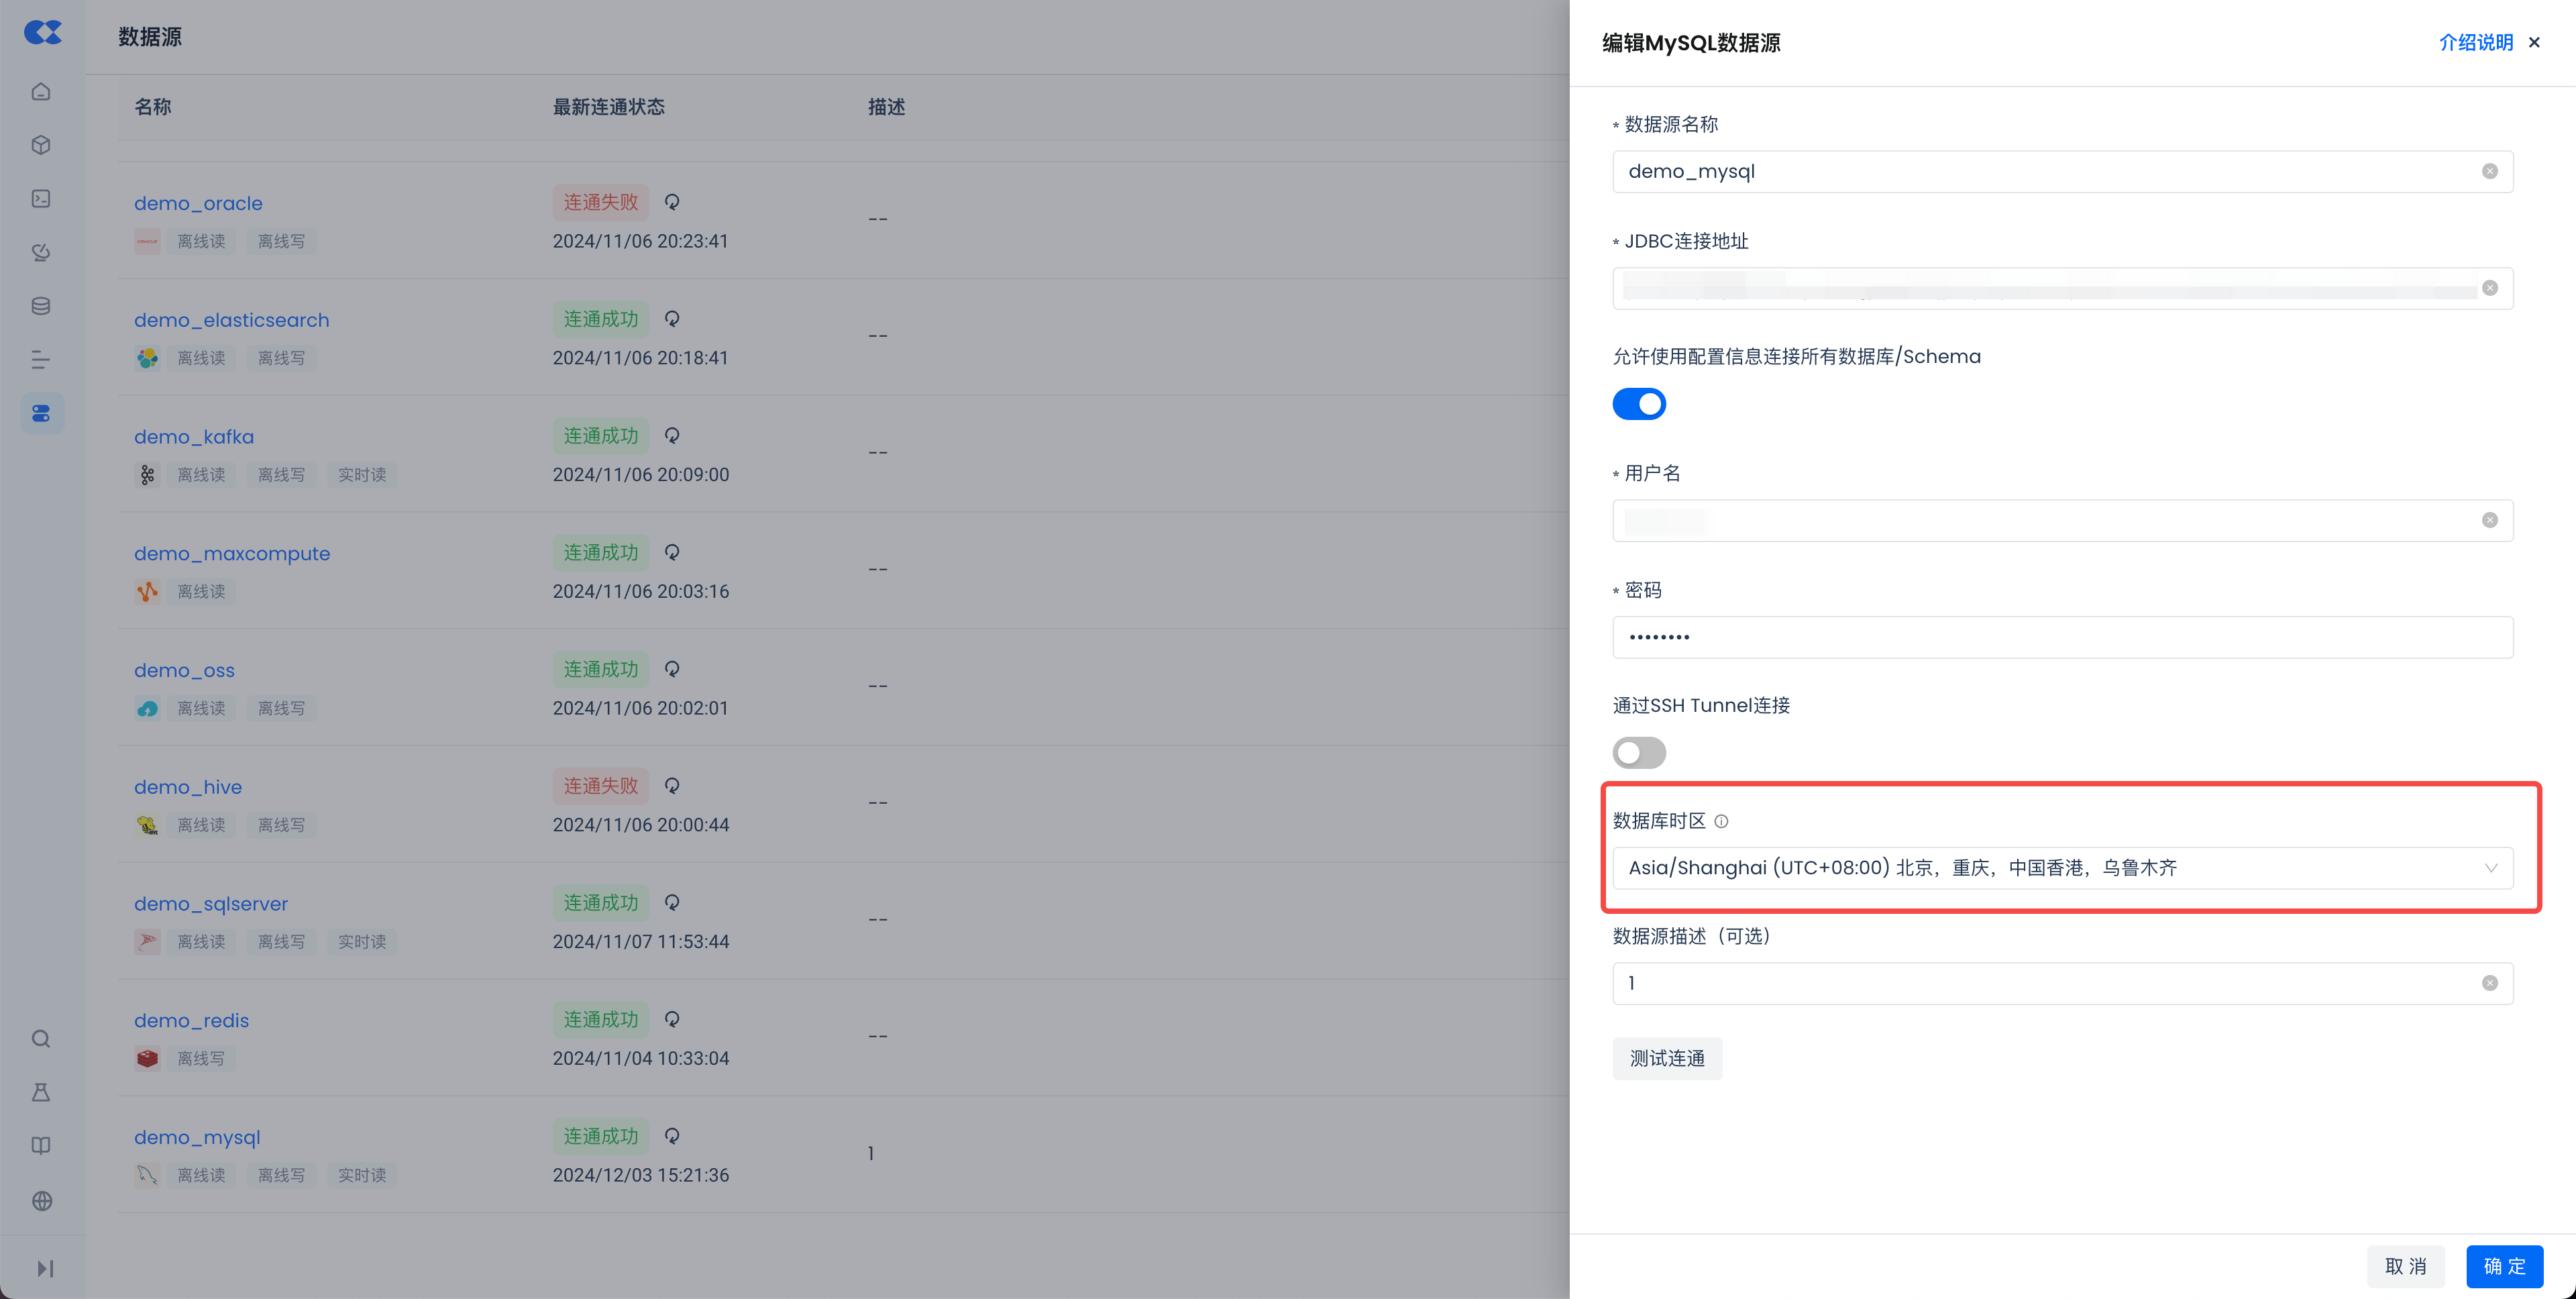Viewport: 2576px width, 1299px height.
Task: Close the 编辑MySQL数据源 panel
Action: pos(2534,42)
